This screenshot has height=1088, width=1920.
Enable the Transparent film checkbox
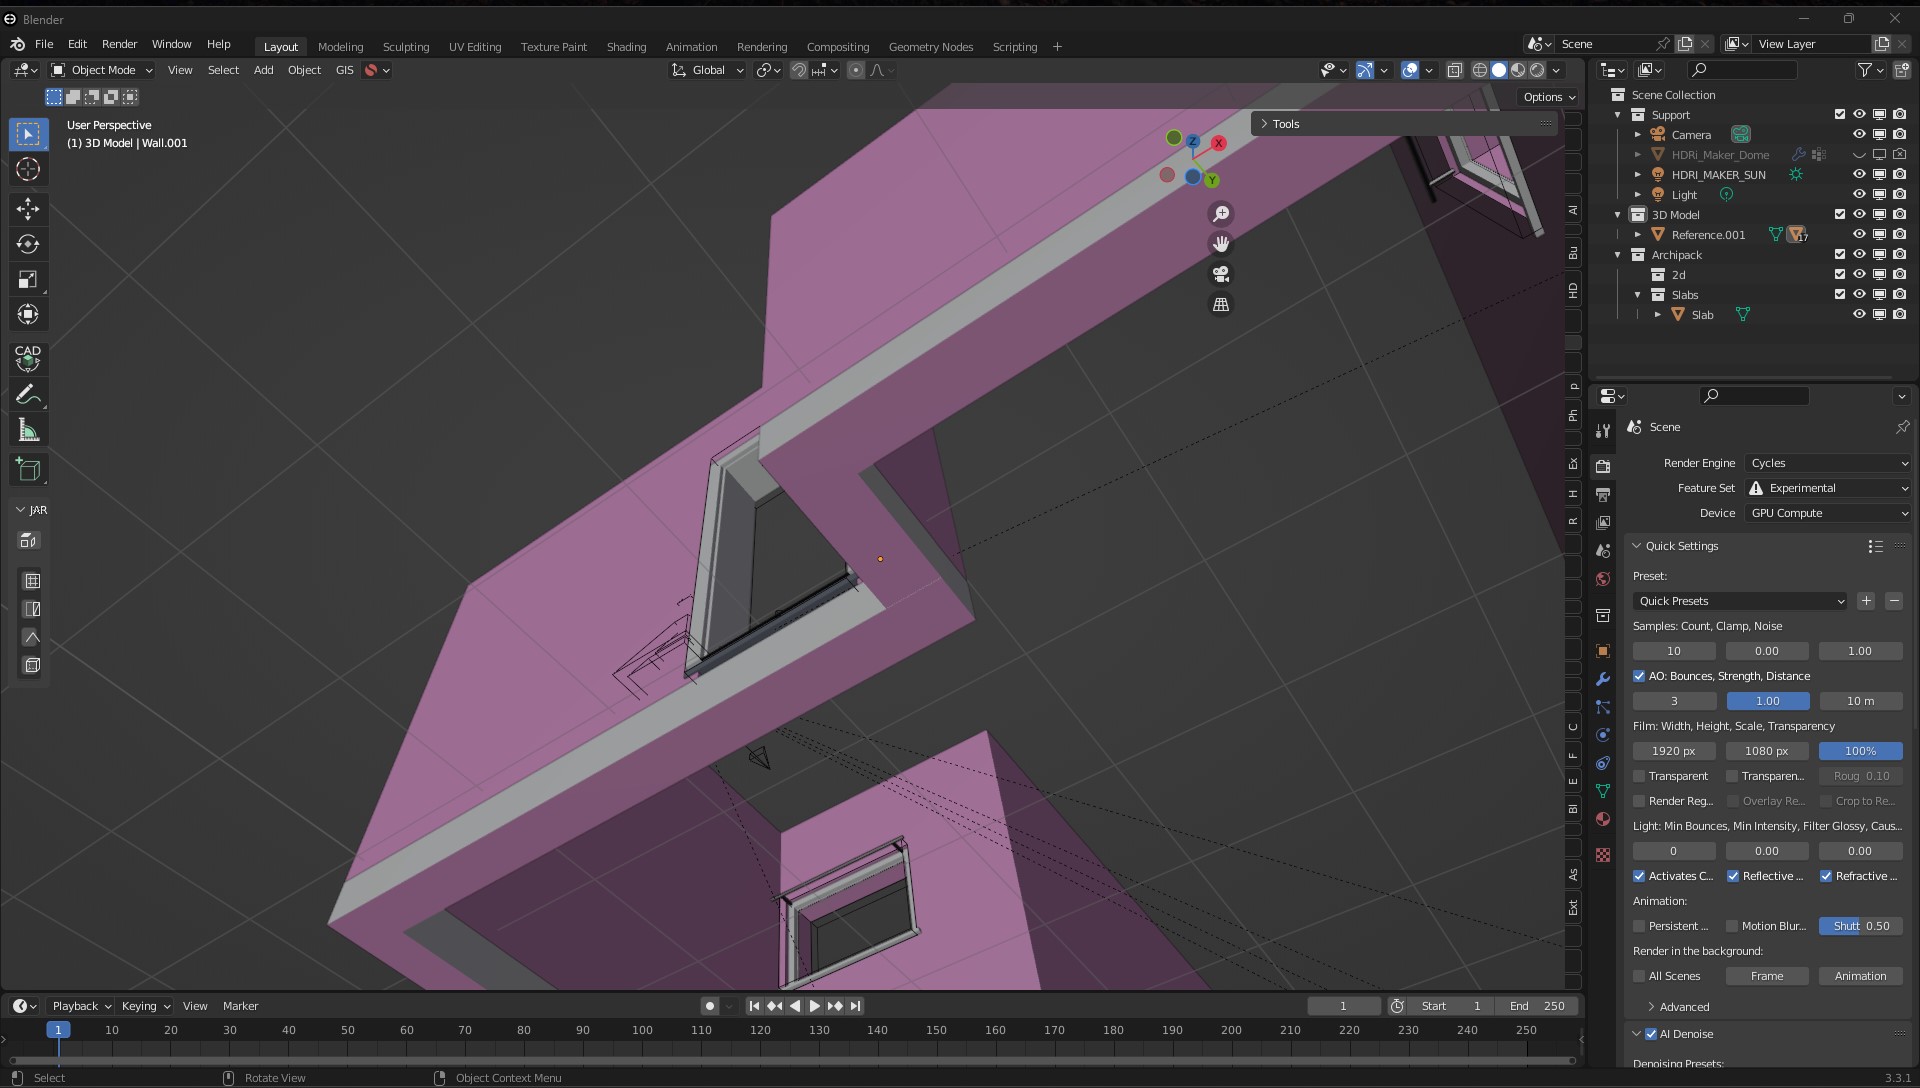click(x=1639, y=776)
